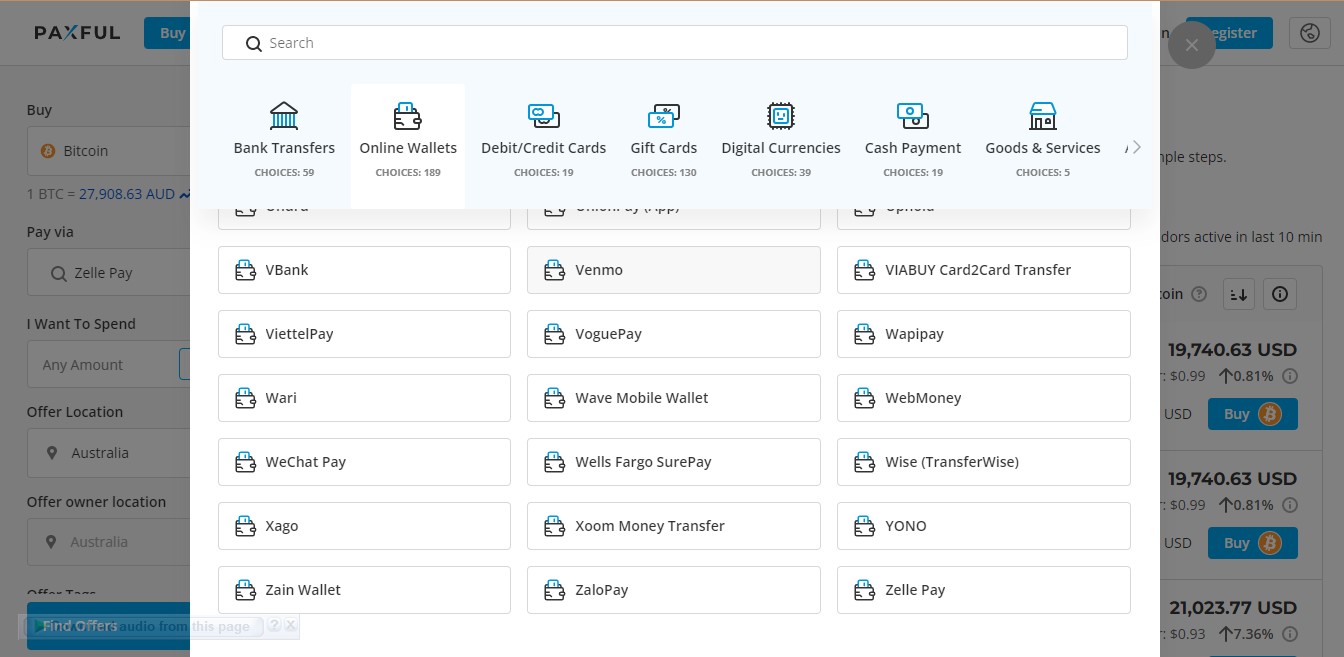Focus the payment method Search field
The image size is (1344, 657).
(675, 43)
